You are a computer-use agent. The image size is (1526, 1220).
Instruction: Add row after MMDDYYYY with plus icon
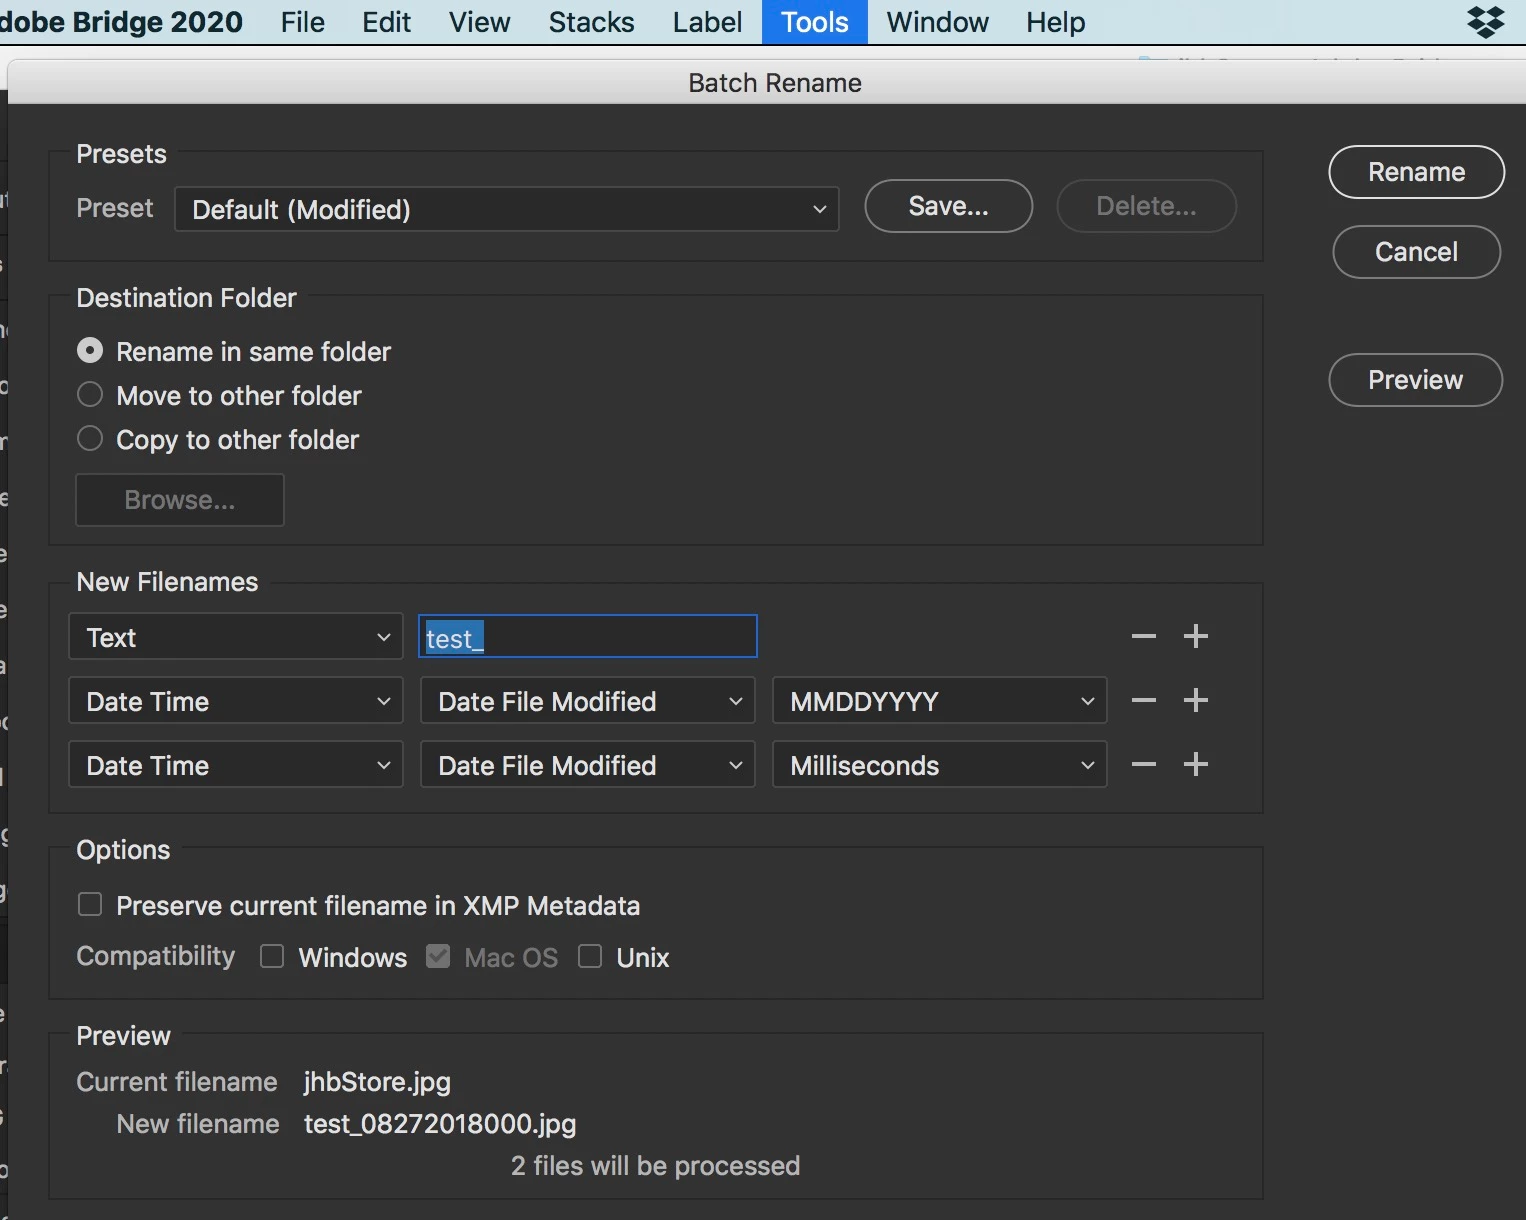coord(1196,700)
